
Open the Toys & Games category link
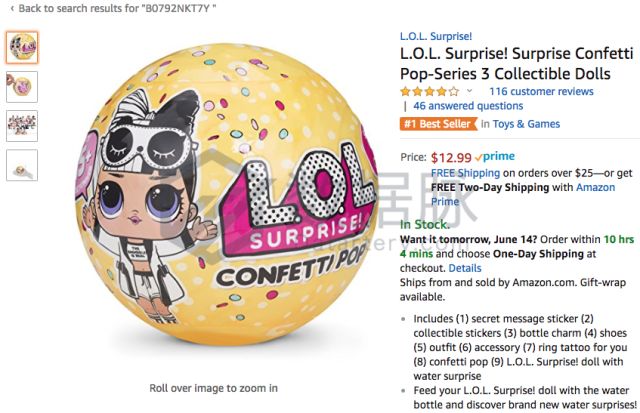click(526, 124)
